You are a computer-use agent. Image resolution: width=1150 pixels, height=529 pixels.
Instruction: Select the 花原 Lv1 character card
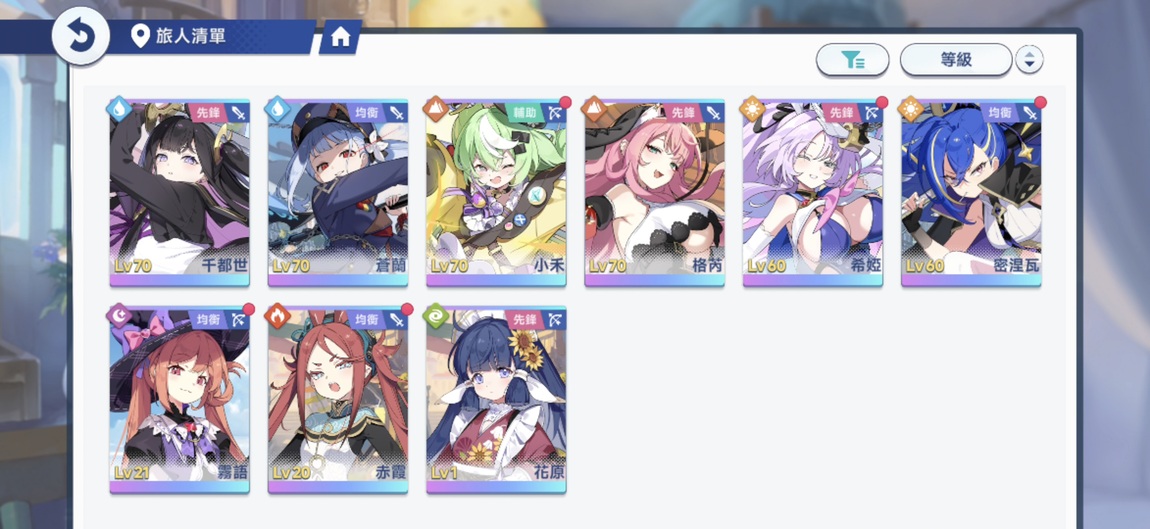point(497,400)
